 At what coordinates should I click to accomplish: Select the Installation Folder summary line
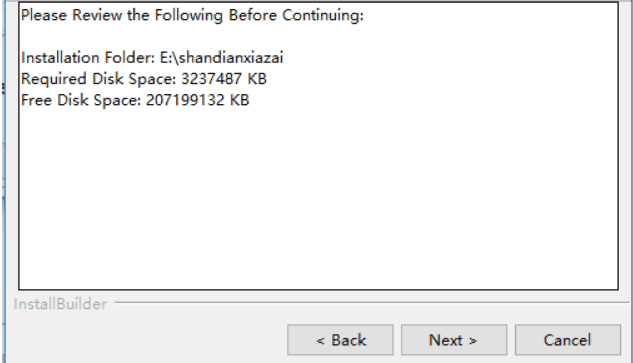point(152,57)
